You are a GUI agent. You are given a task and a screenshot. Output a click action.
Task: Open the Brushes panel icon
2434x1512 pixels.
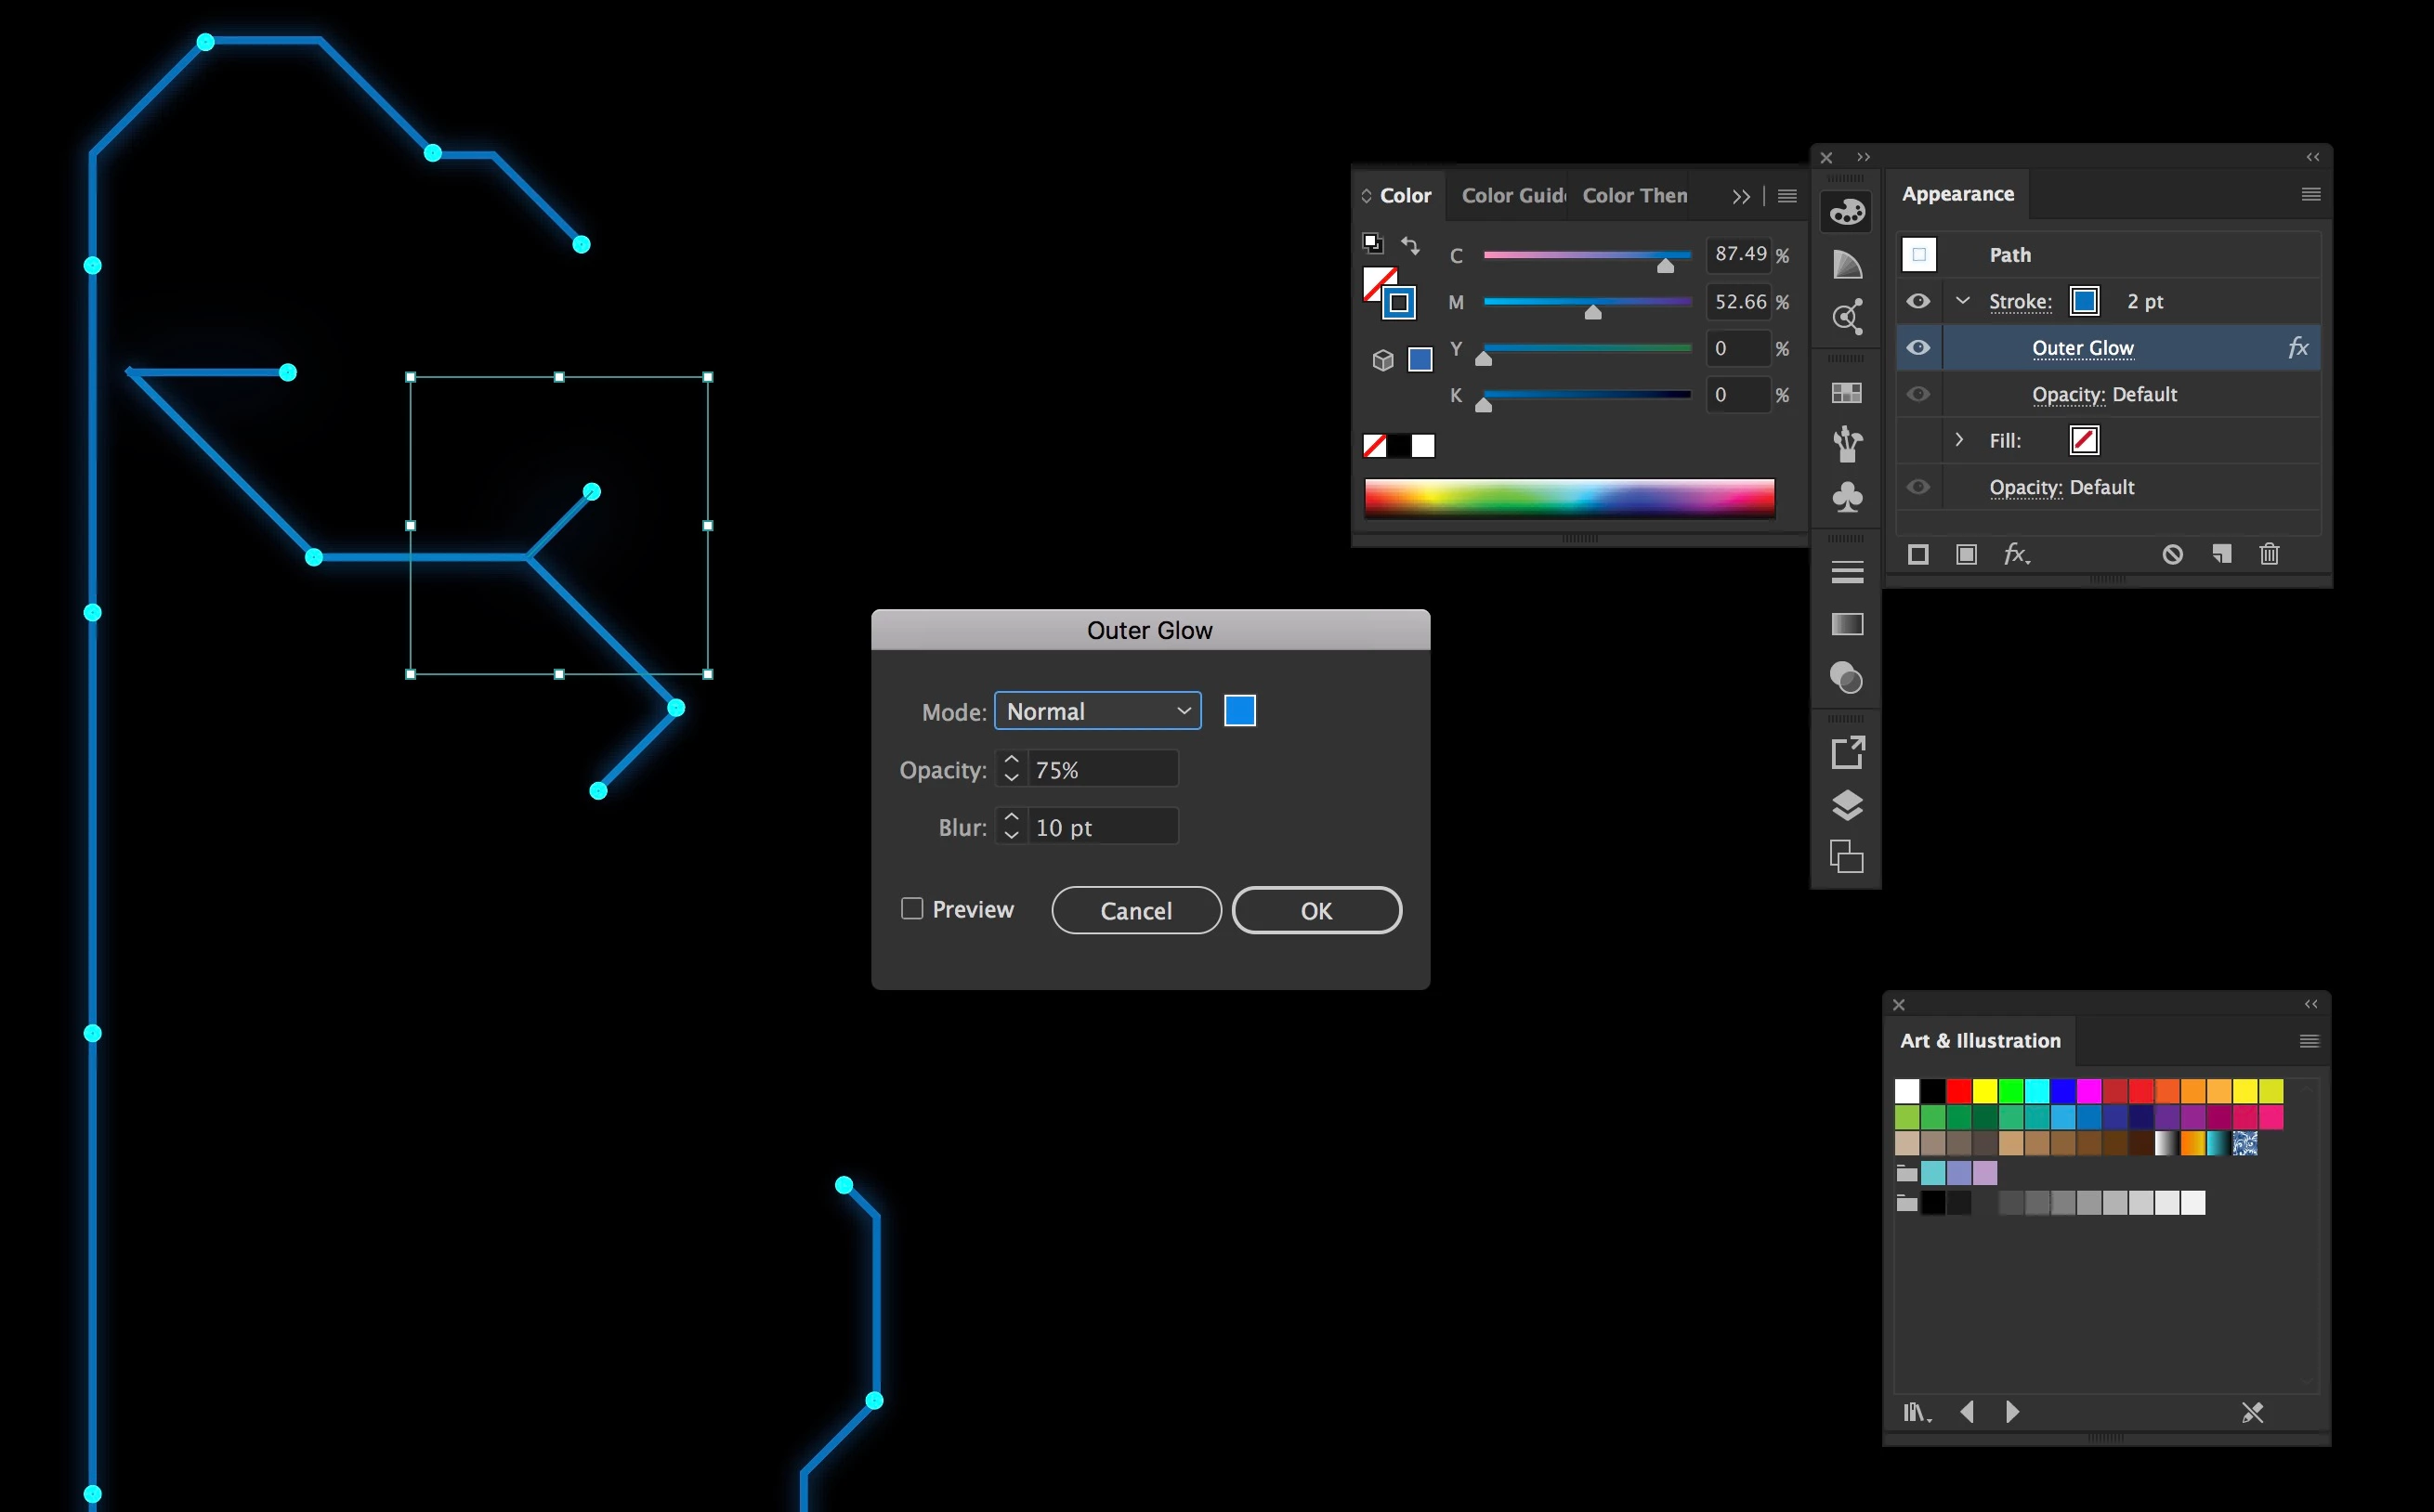1846,444
